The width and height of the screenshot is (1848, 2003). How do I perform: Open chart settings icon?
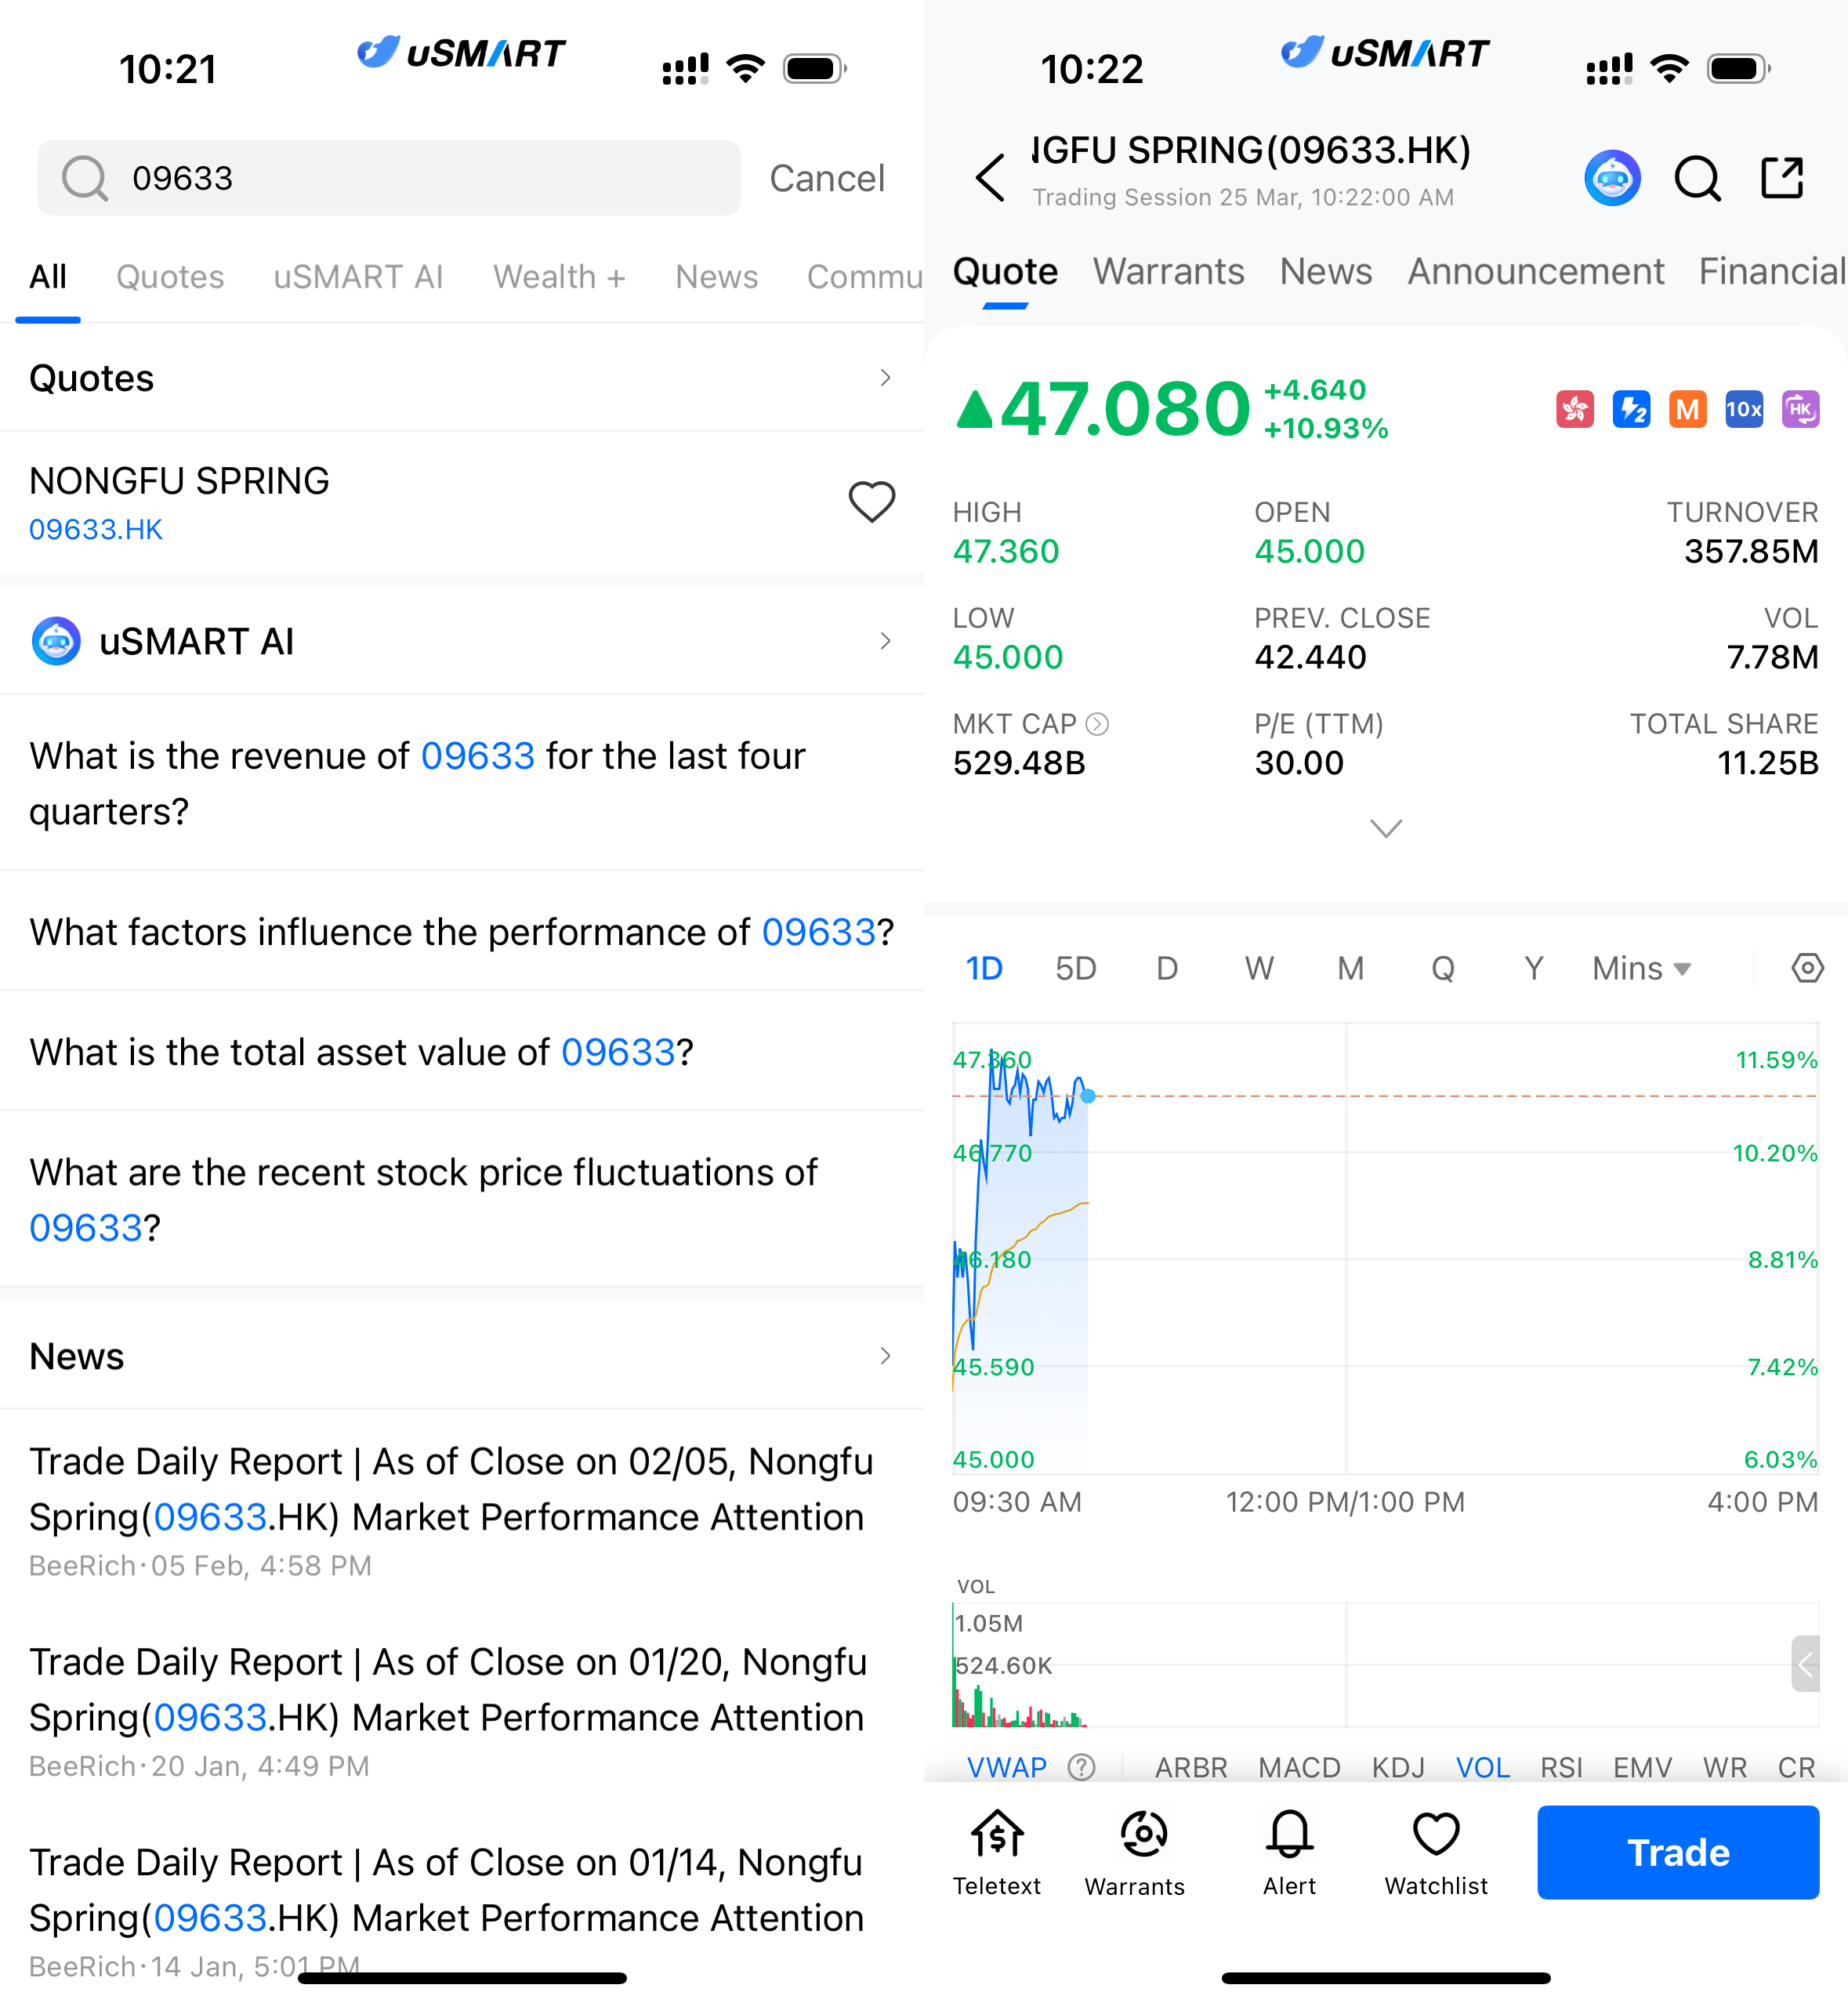pos(1806,968)
